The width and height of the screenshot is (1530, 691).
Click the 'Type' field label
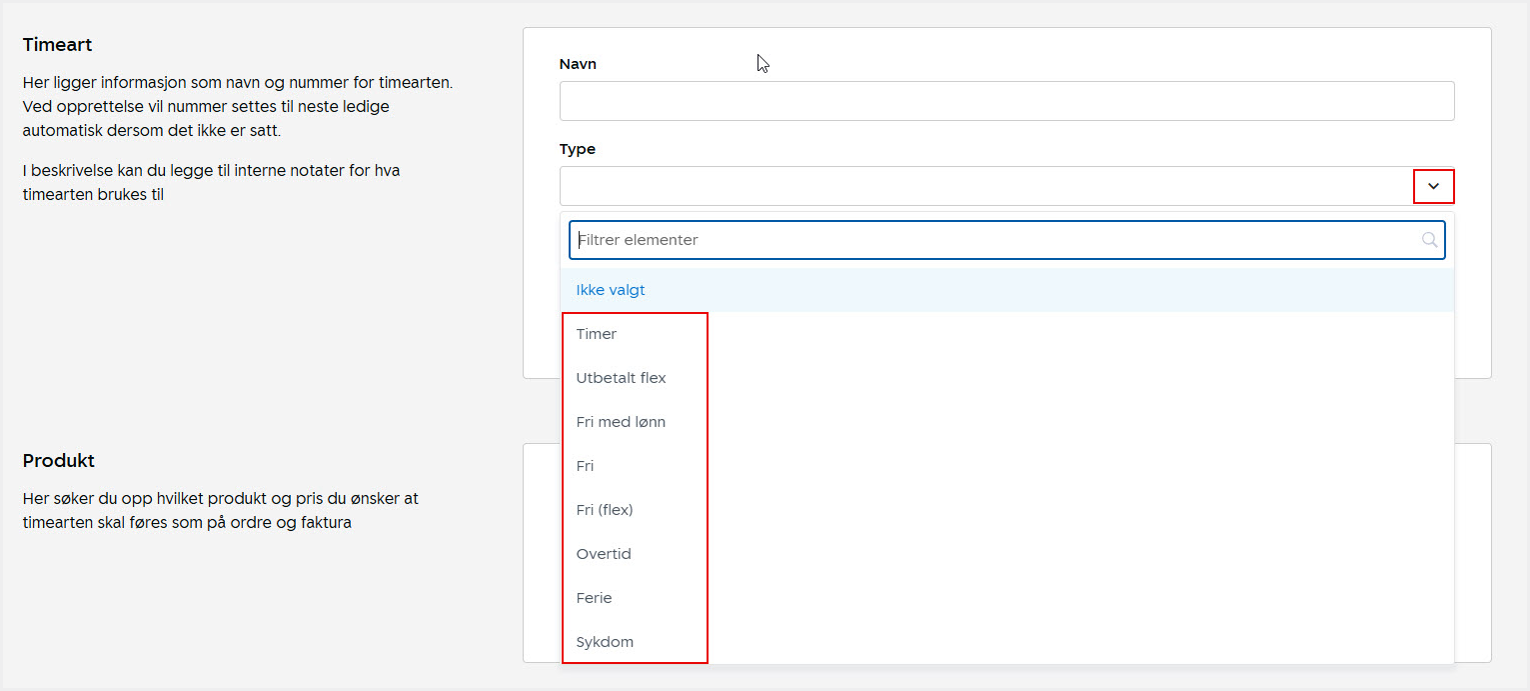[x=577, y=149]
